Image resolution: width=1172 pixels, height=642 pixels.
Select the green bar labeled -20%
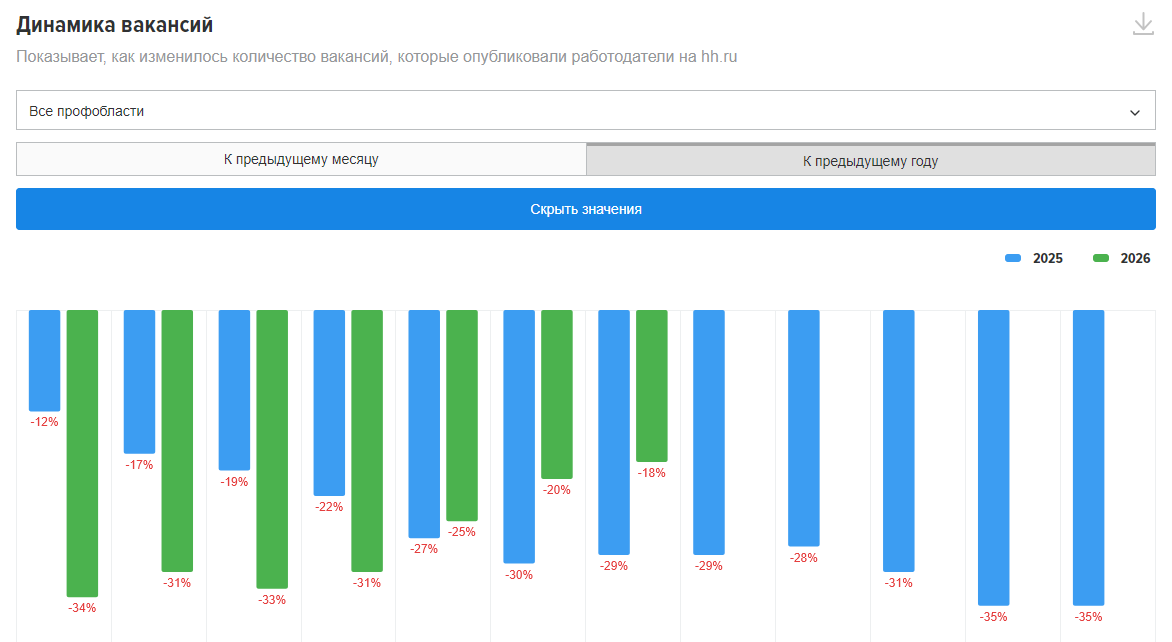point(557,394)
